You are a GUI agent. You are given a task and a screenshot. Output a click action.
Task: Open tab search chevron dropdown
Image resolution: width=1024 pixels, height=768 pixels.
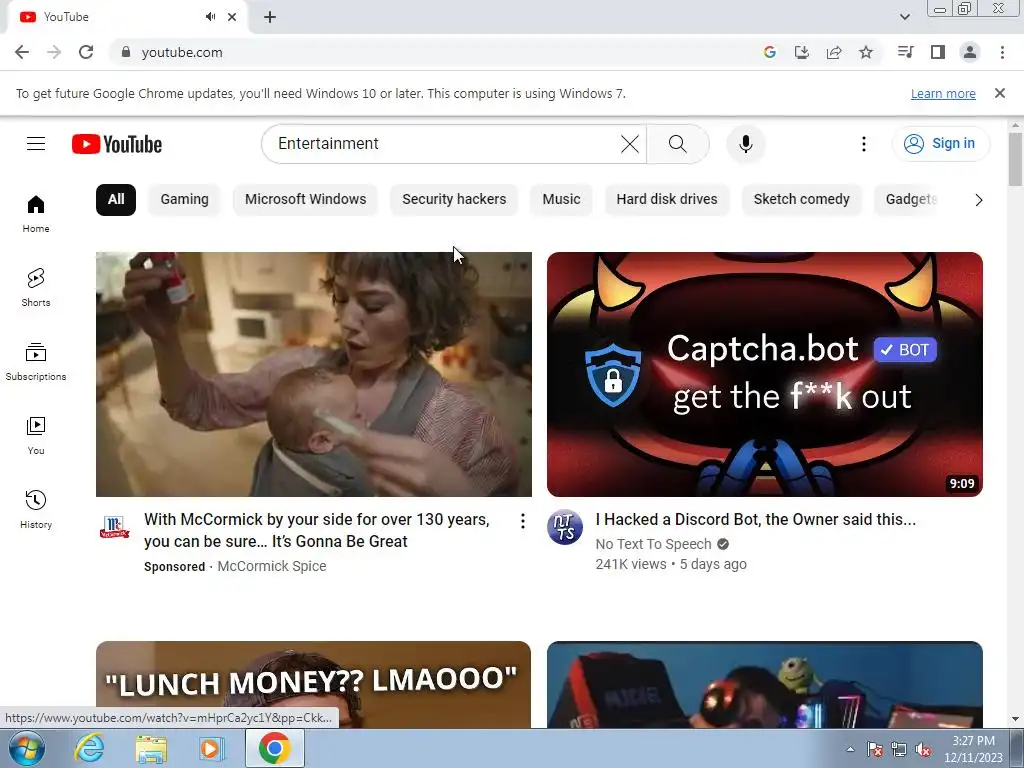coord(904,17)
